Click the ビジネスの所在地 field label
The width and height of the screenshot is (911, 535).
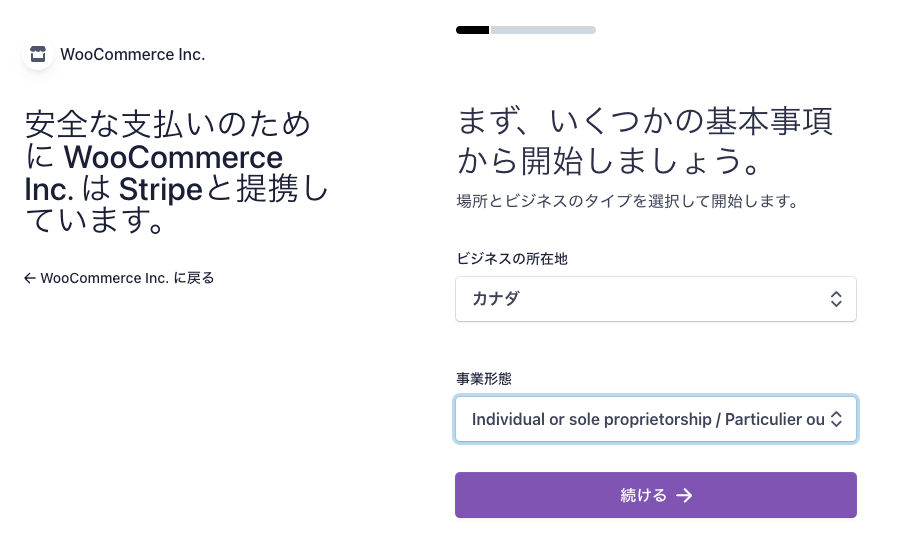point(512,259)
